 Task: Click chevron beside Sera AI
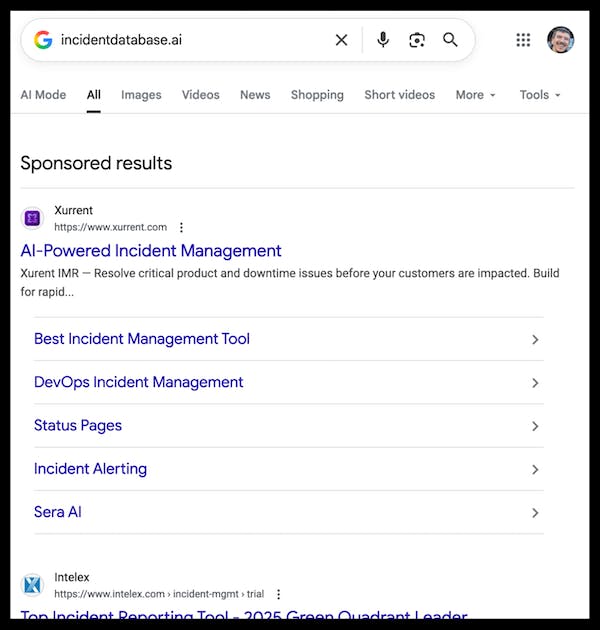535,513
